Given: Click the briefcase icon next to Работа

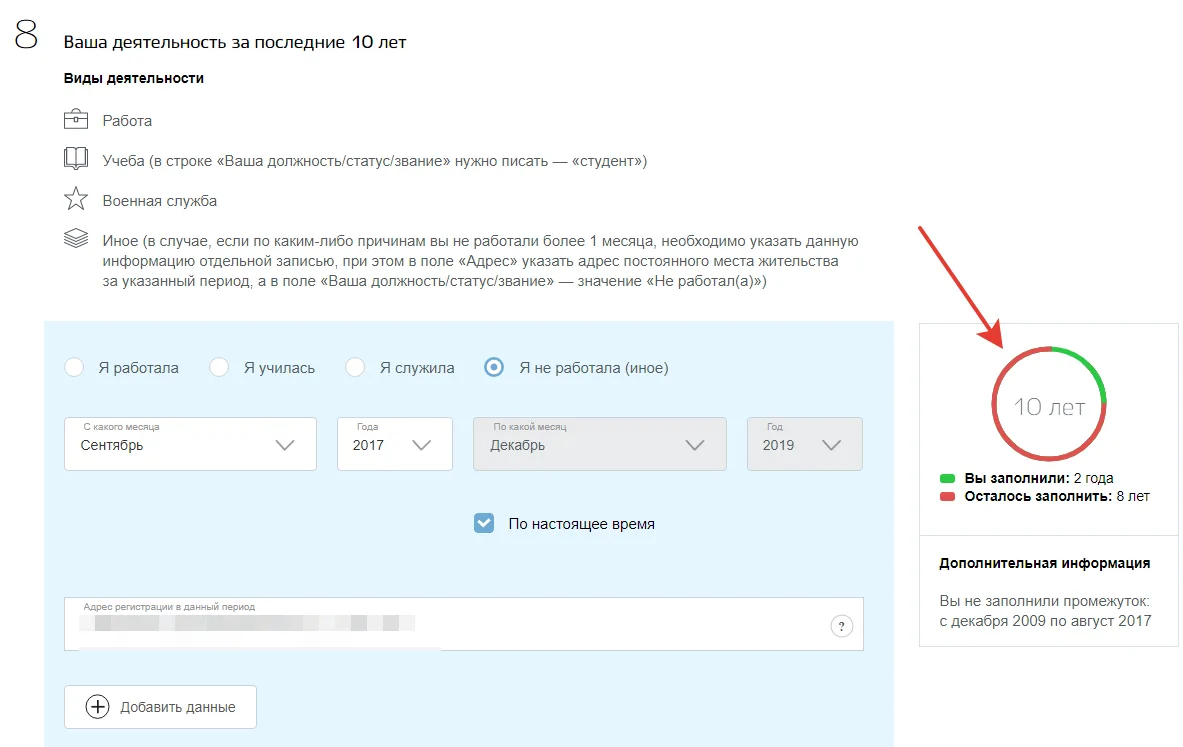Looking at the screenshot, I should (x=75, y=119).
